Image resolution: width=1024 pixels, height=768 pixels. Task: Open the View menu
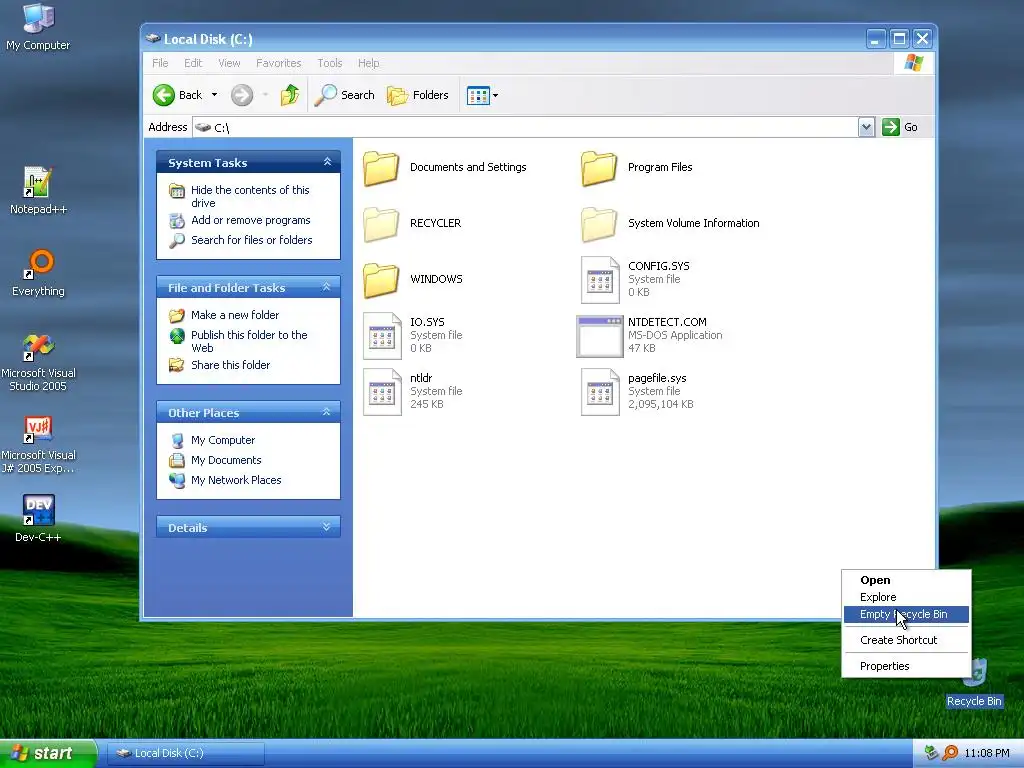(x=229, y=63)
